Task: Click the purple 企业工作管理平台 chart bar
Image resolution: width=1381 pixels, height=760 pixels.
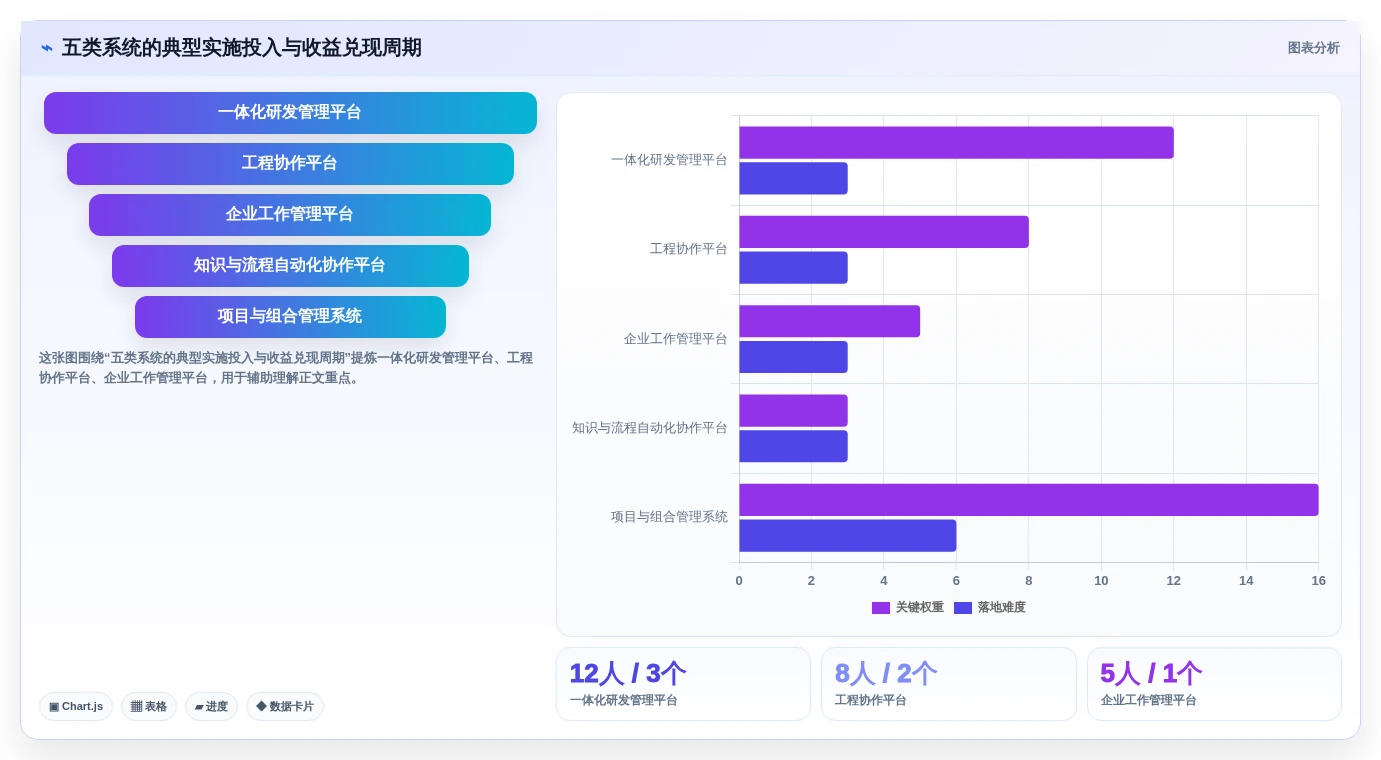Action: (x=829, y=322)
